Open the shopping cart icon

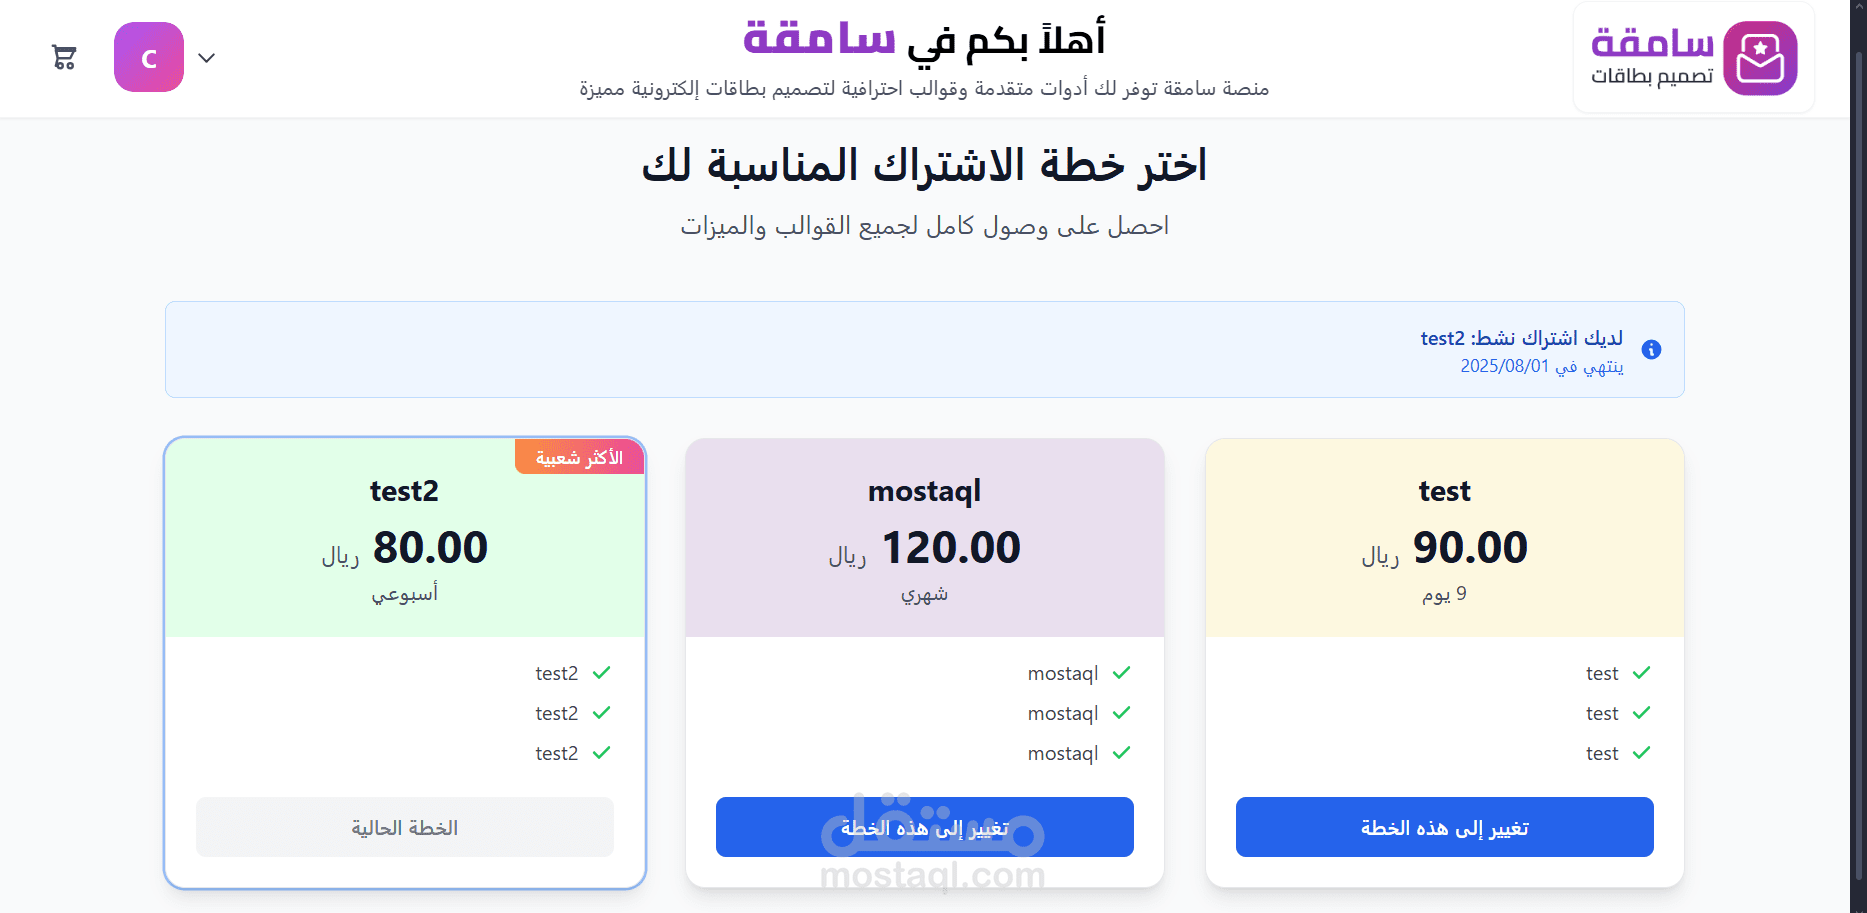tap(64, 58)
